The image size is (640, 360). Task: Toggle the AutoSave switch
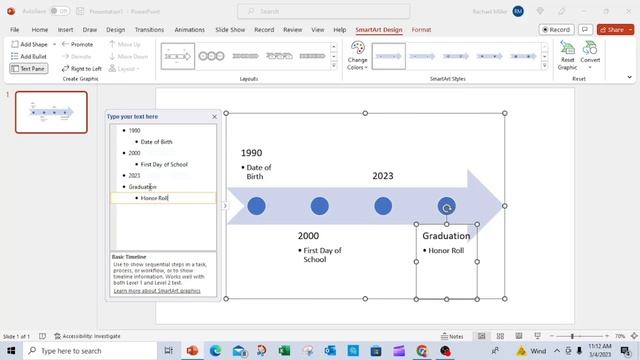pyautogui.click(x=59, y=11)
